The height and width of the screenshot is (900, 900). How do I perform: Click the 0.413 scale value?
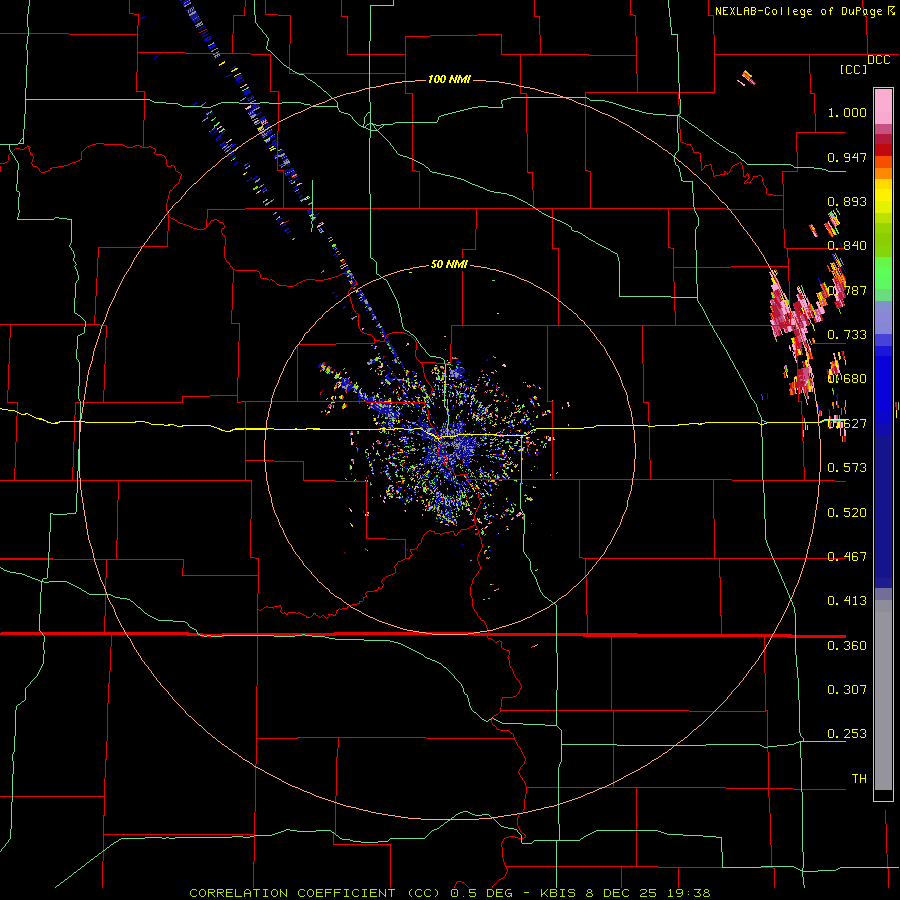coord(847,601)
